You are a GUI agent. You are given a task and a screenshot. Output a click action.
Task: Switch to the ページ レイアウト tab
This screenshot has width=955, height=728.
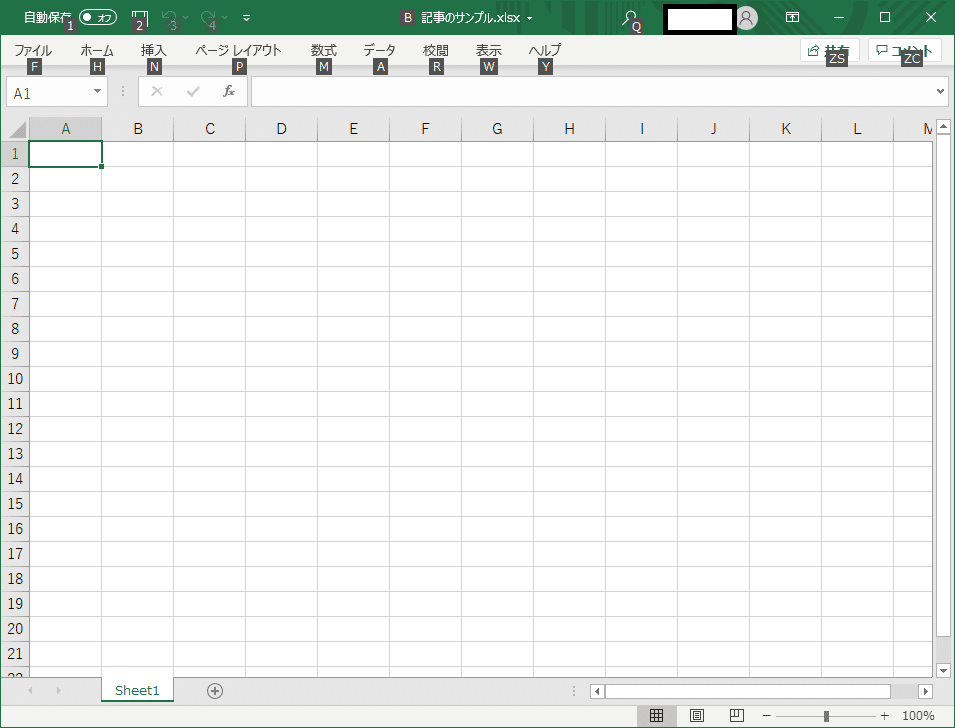[238, 51]
